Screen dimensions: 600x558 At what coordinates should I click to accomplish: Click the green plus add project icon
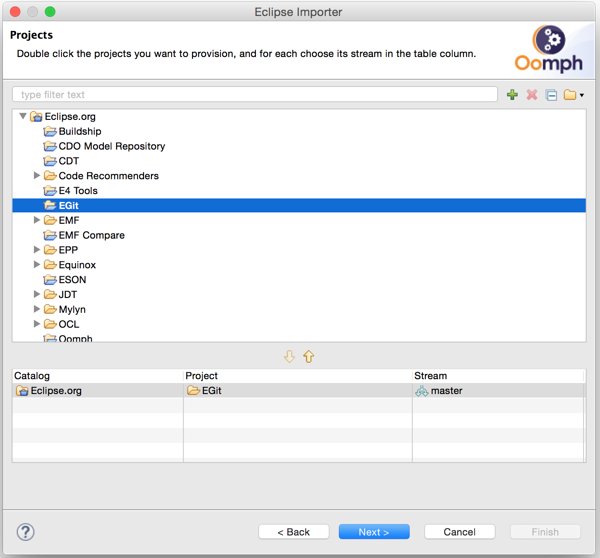pyautogui.click(x=512, y=95)
